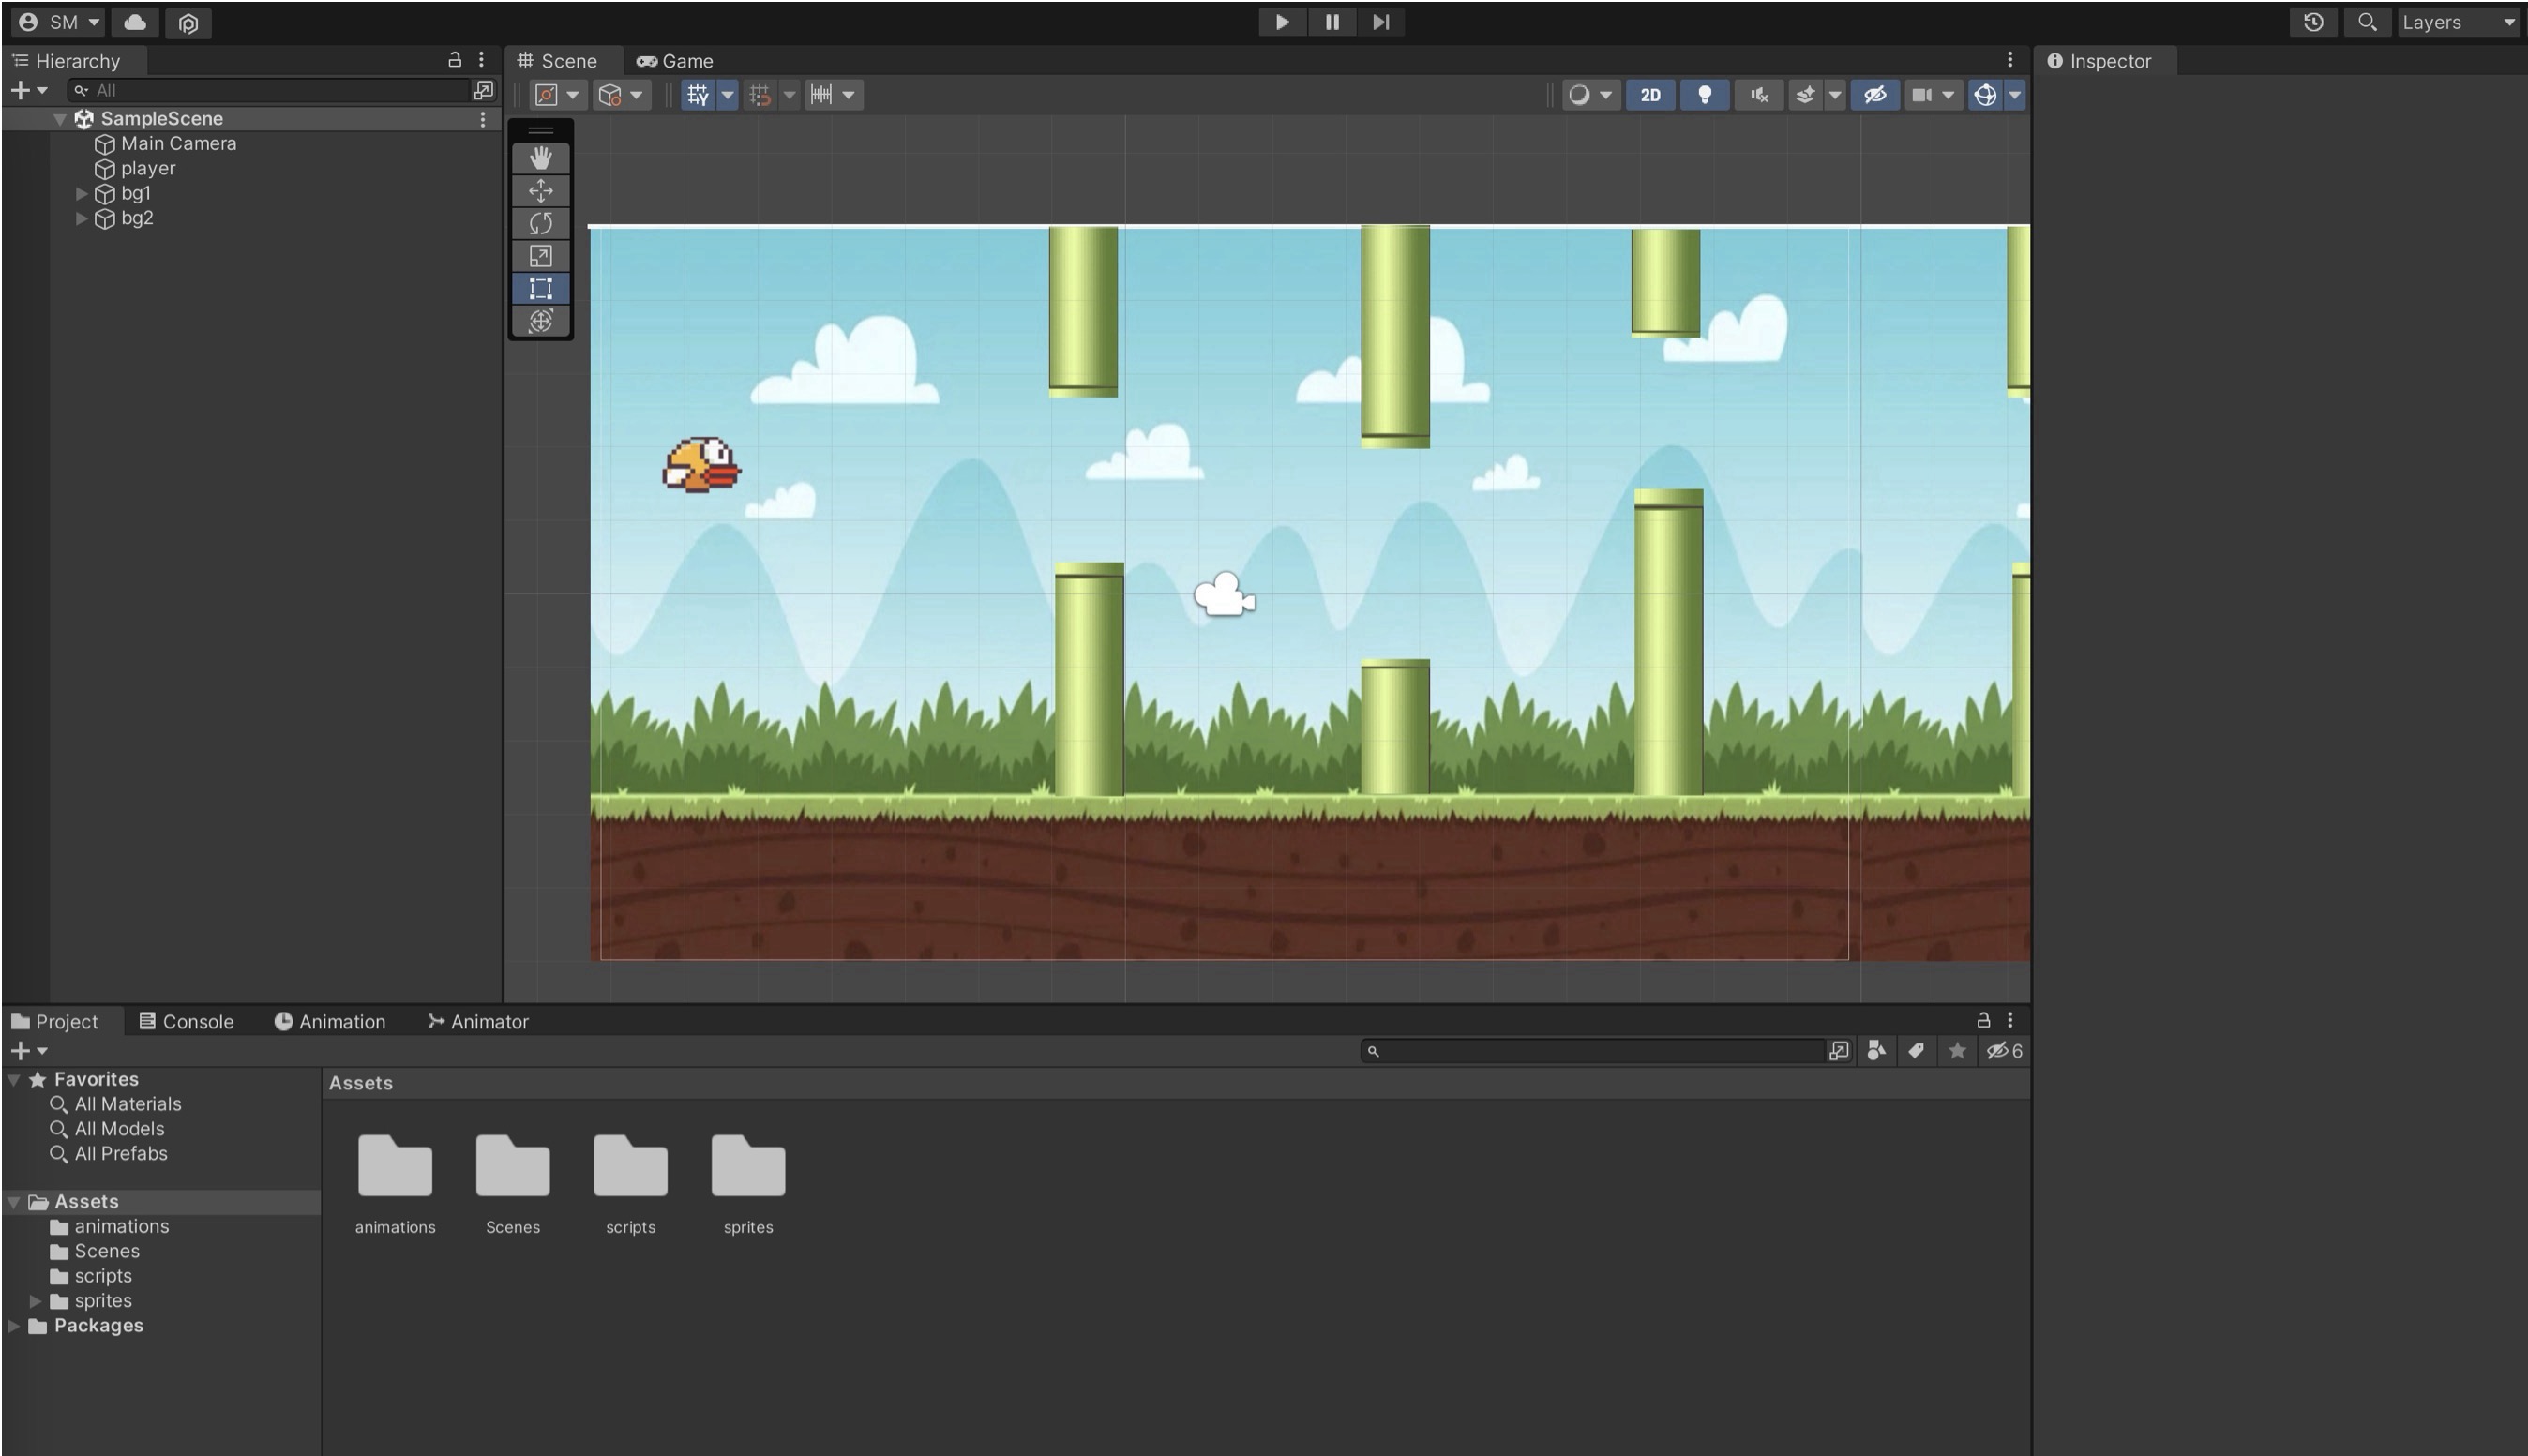The height and width of the screenshot is (1456, 2528).
Task: Click favorites star icon in Project
Action: pyautogui.click(x=1956, y=1051)
